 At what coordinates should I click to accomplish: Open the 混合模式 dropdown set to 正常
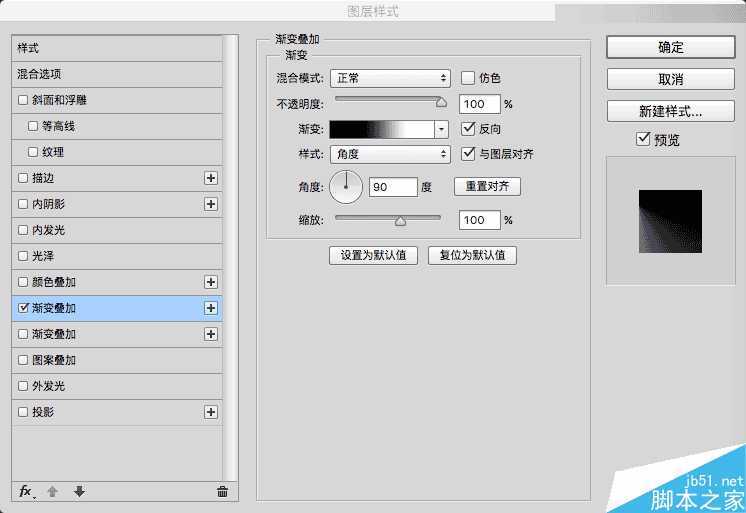390,78
